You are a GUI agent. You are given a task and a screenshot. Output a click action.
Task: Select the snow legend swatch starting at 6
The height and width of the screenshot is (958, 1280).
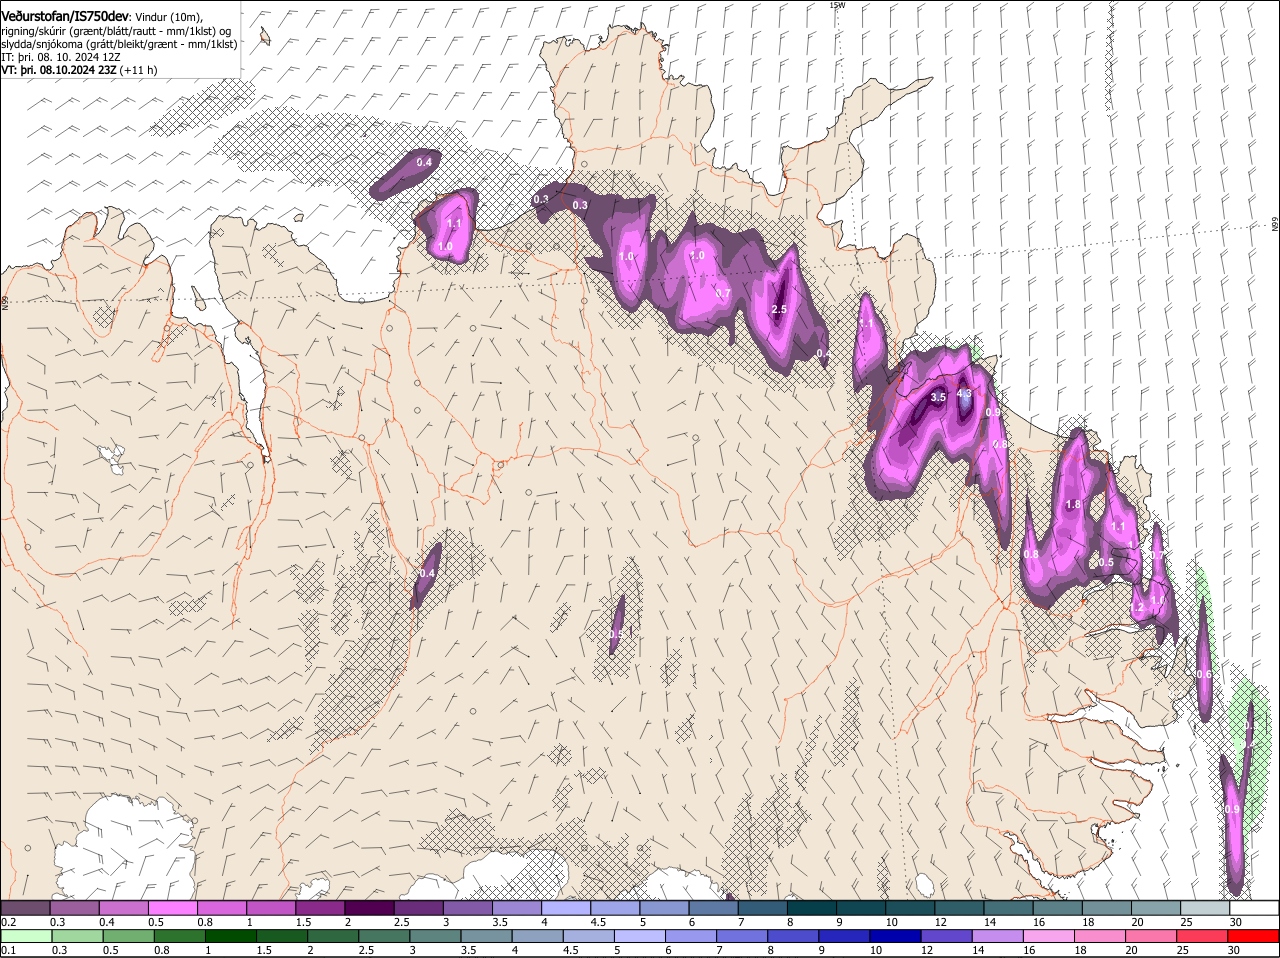tap(714, 907)
